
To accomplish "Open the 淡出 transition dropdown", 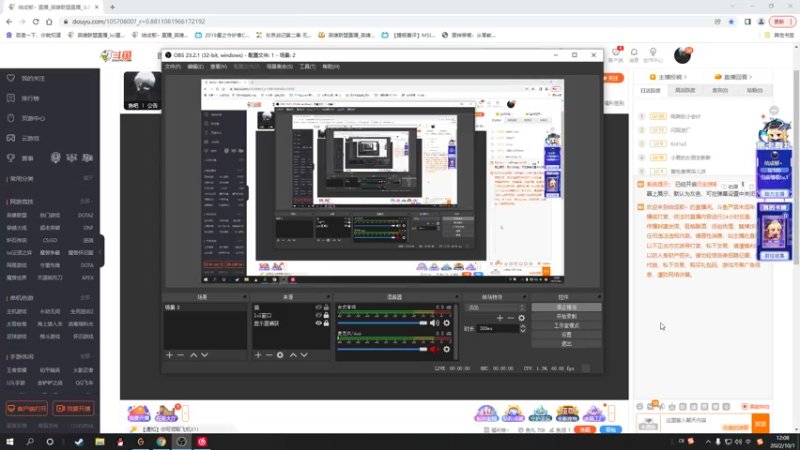I will (x=494, y=308).
